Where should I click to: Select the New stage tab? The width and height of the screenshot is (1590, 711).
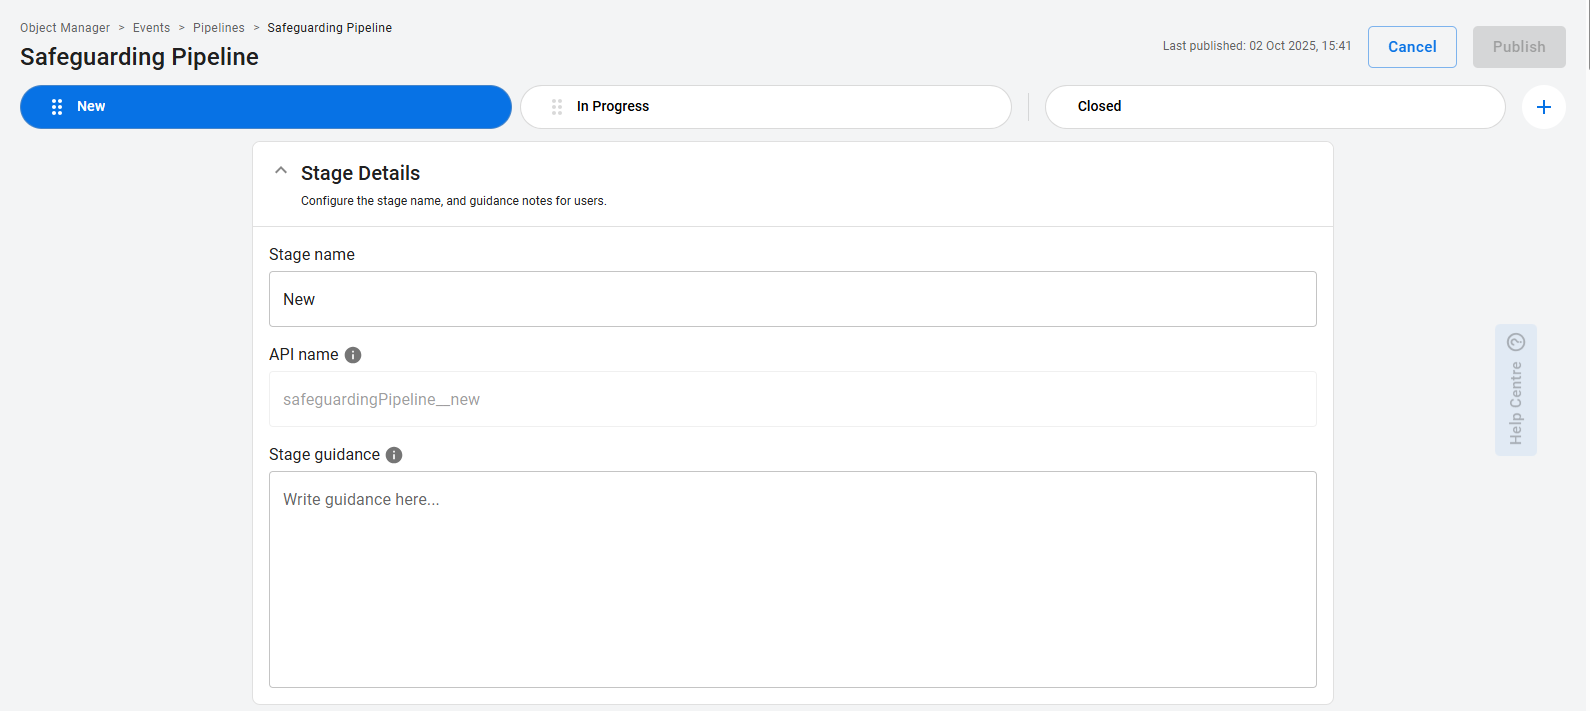pos(265,107)
